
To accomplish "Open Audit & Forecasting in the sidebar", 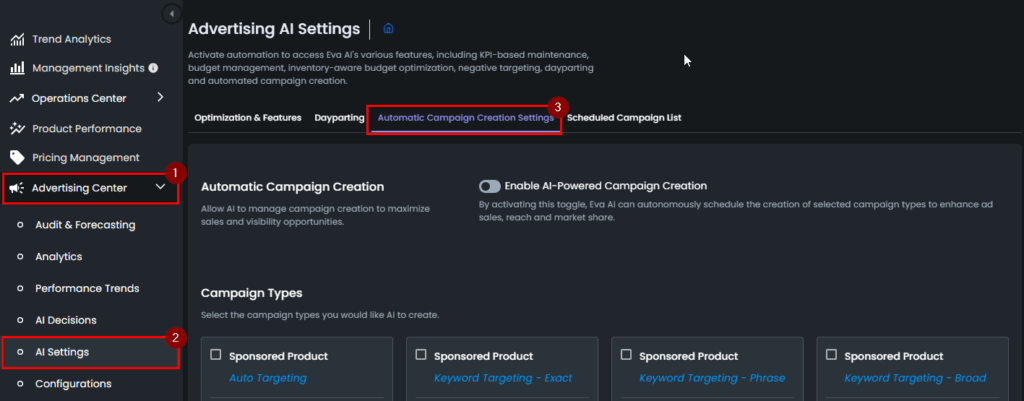I will pyautogui.click(x=85, y=225).
